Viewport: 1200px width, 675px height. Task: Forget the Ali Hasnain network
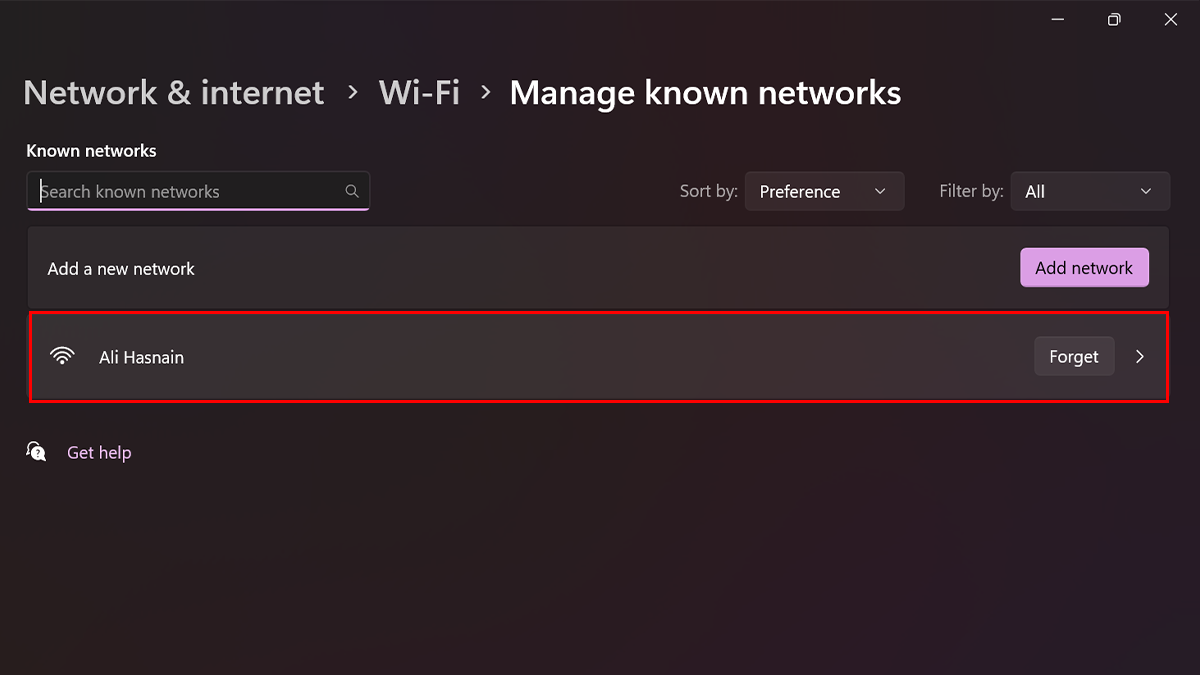[1074, 357]
